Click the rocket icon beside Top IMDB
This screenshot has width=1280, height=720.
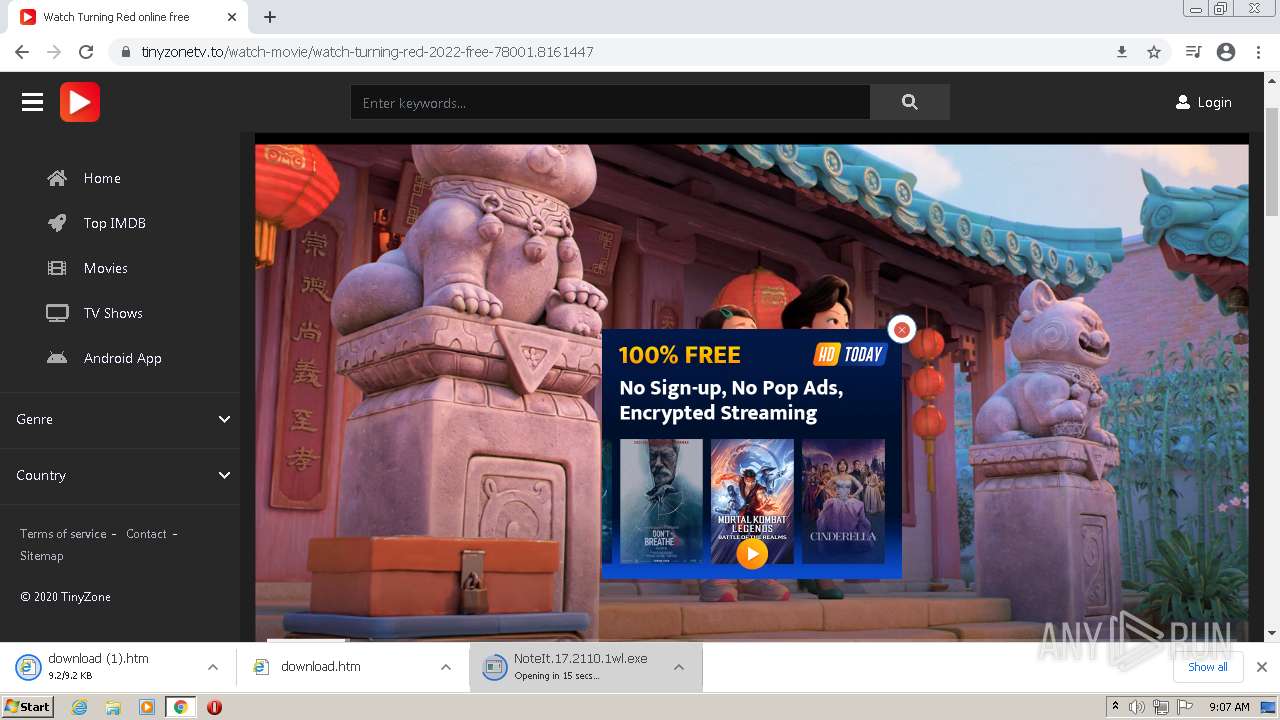tap(57, 223)
